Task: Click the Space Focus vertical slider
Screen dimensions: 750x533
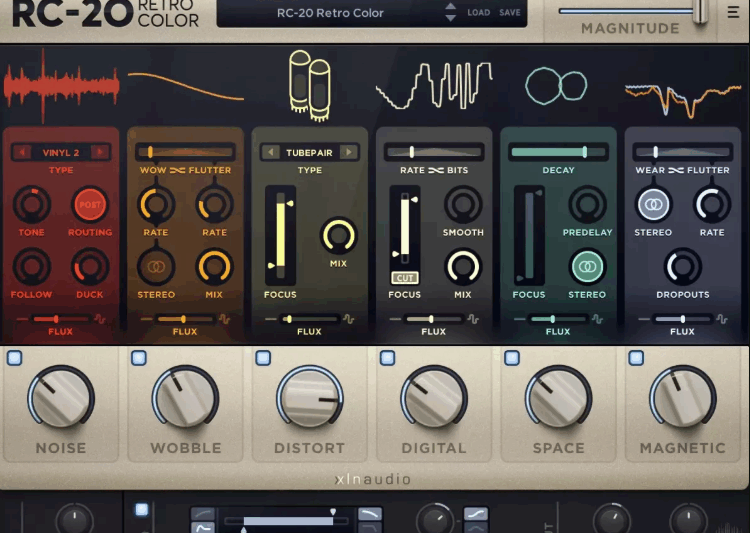Action: (529, 235)
